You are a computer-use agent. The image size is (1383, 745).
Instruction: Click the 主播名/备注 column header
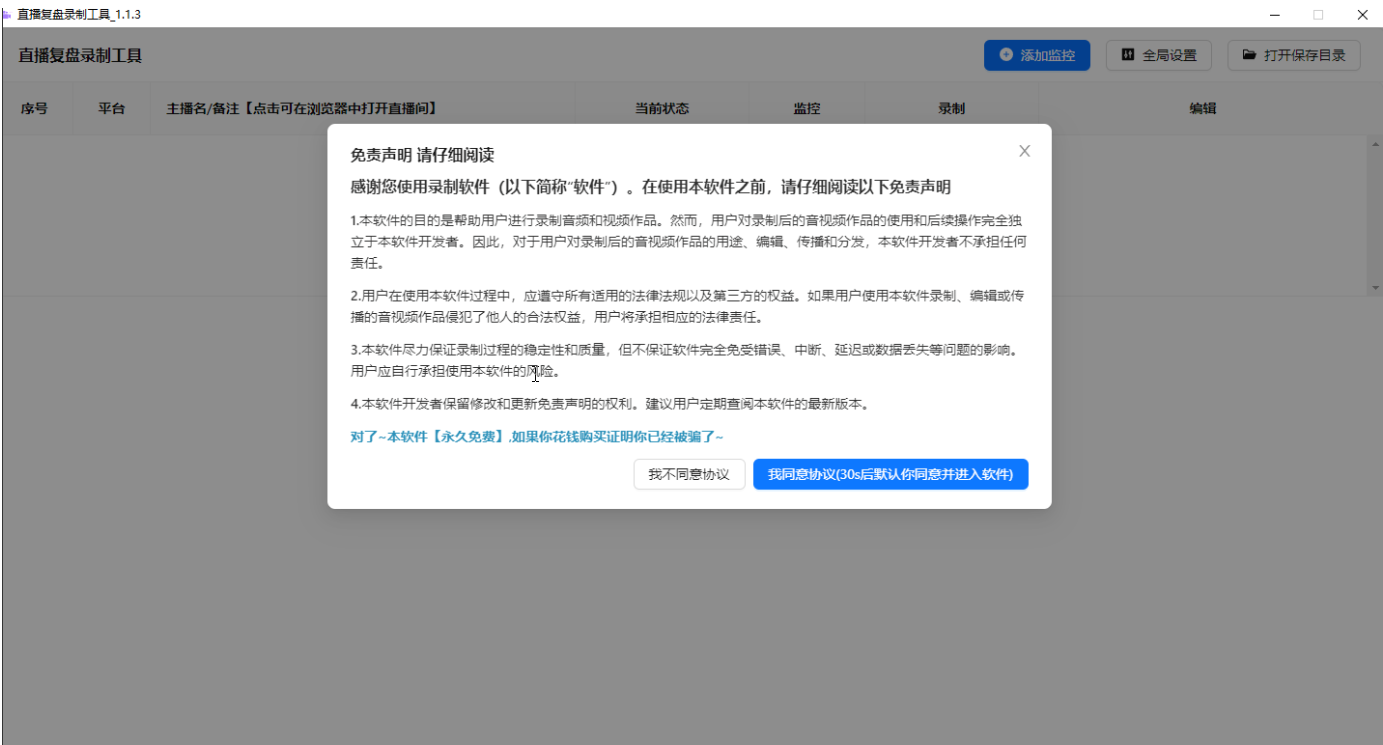click(x=302, y=109)
